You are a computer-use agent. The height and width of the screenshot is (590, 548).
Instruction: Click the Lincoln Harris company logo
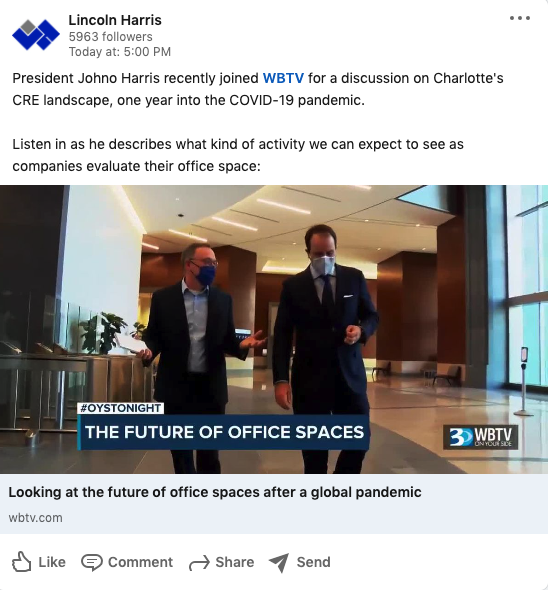pos(36,35)
